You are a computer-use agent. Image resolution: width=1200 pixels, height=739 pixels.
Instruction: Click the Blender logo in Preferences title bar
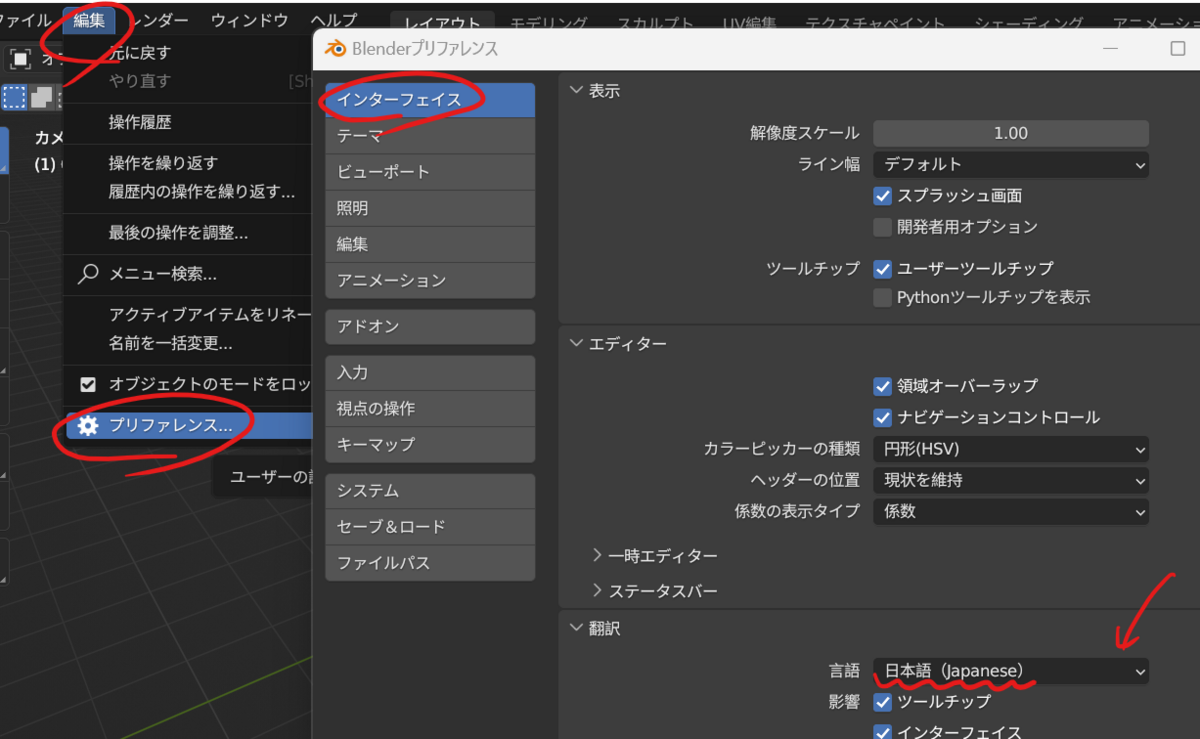pyautogui.click(x=336, y=48)
